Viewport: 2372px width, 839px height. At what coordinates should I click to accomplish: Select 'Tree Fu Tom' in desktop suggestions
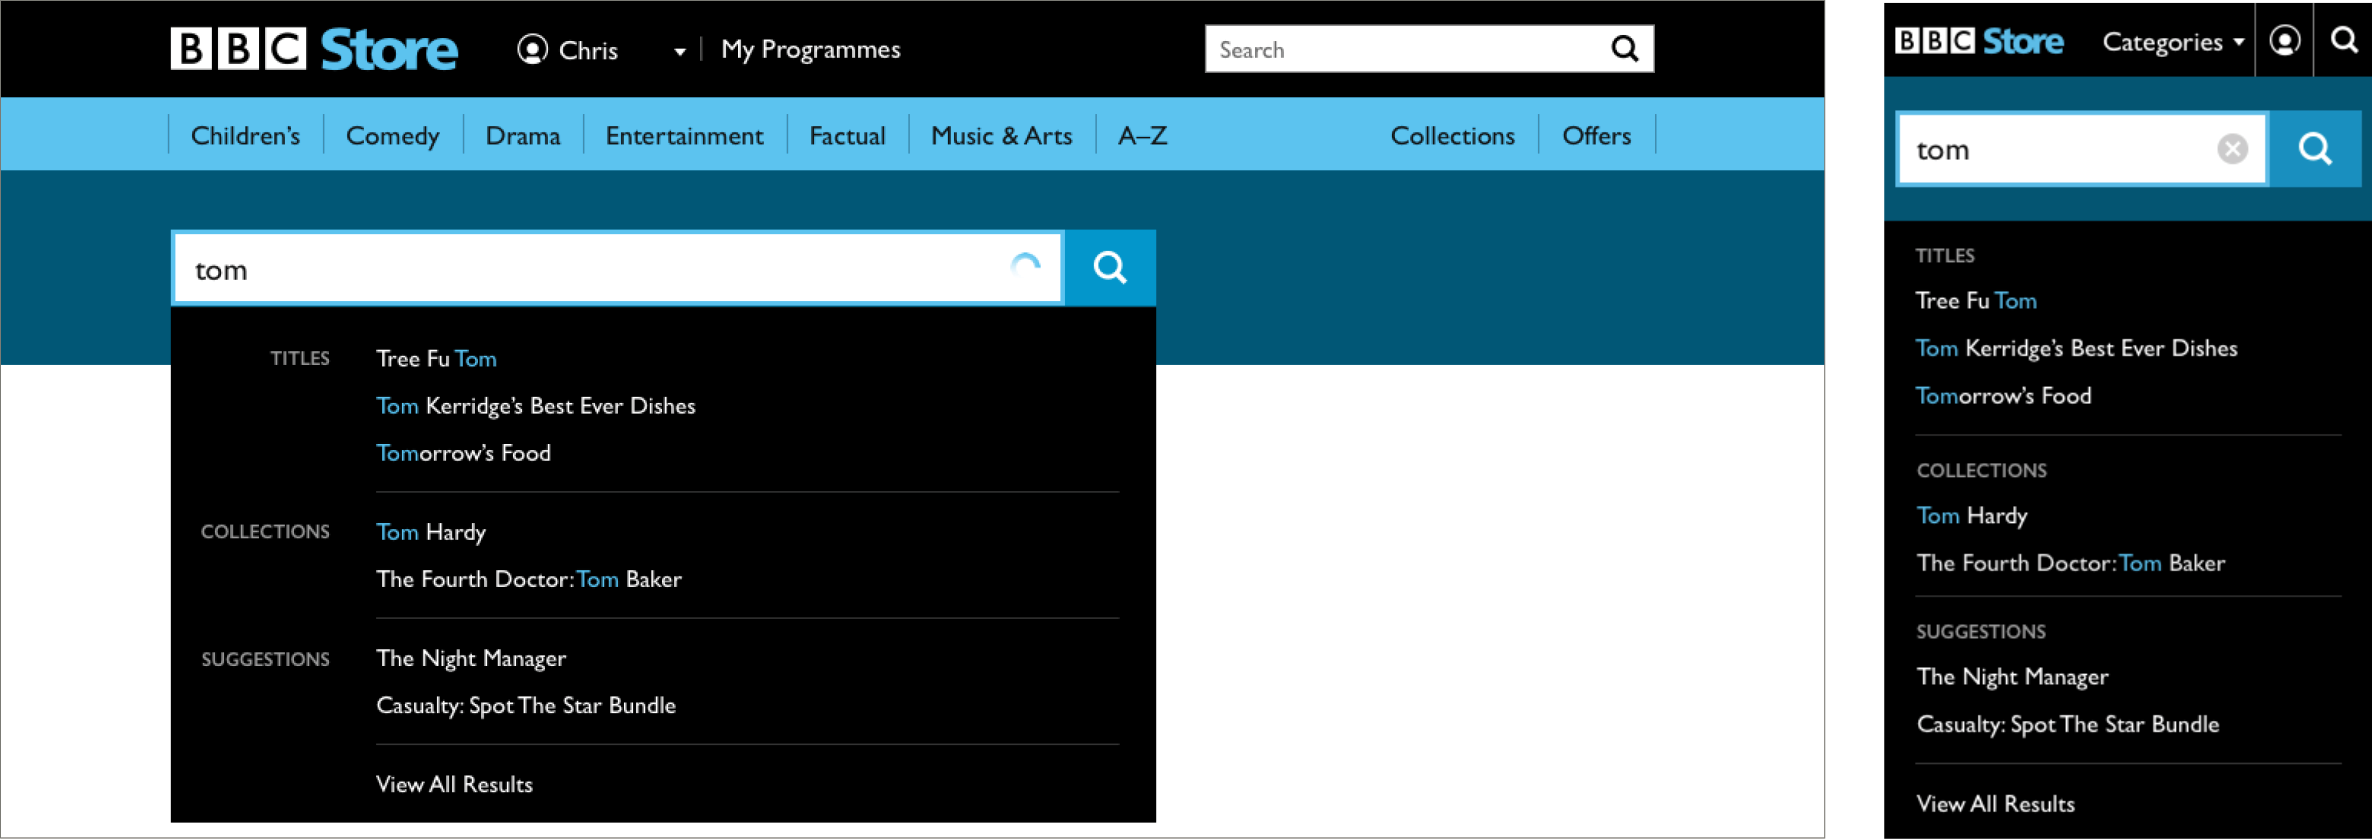(436, 358)
